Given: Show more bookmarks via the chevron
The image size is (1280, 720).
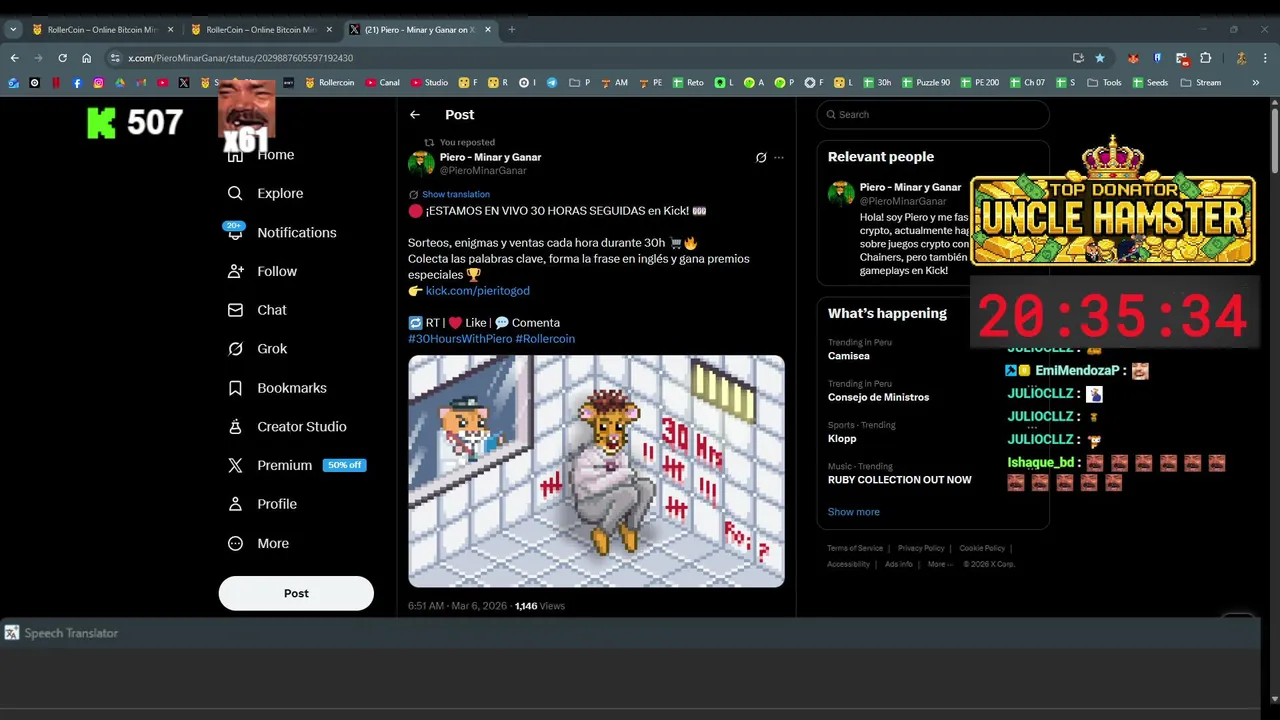Looking at the screenshot, I should (x=1255, y=83).
